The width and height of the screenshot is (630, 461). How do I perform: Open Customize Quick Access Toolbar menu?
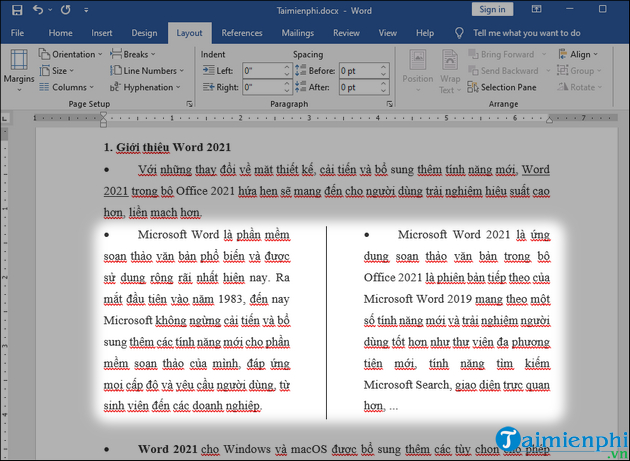[86, 10]
